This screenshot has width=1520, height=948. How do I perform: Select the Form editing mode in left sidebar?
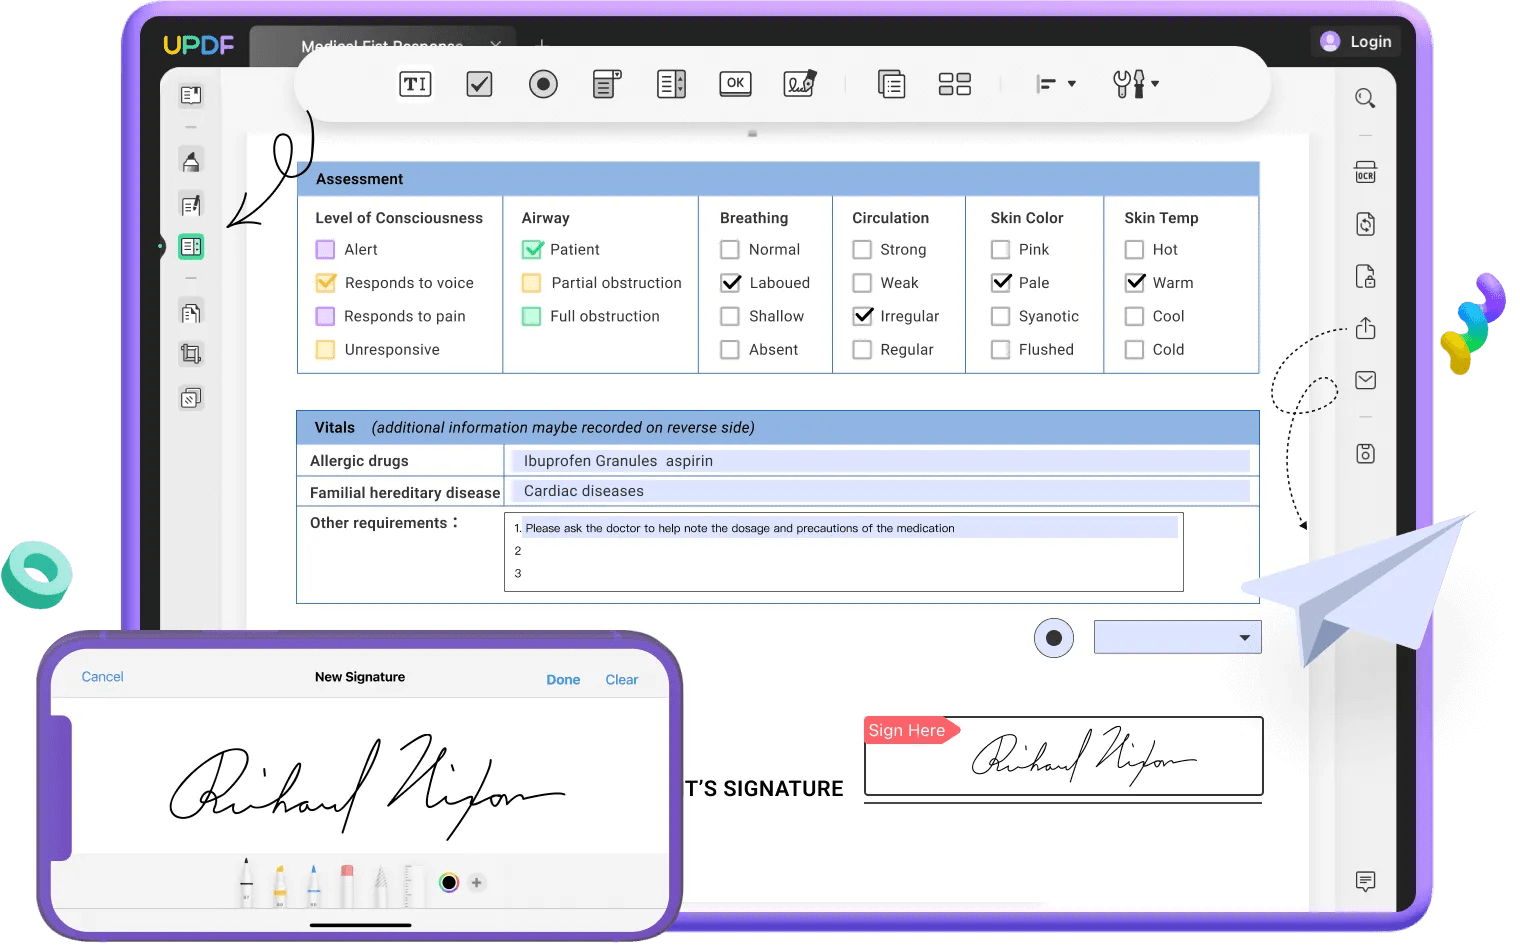190,247
